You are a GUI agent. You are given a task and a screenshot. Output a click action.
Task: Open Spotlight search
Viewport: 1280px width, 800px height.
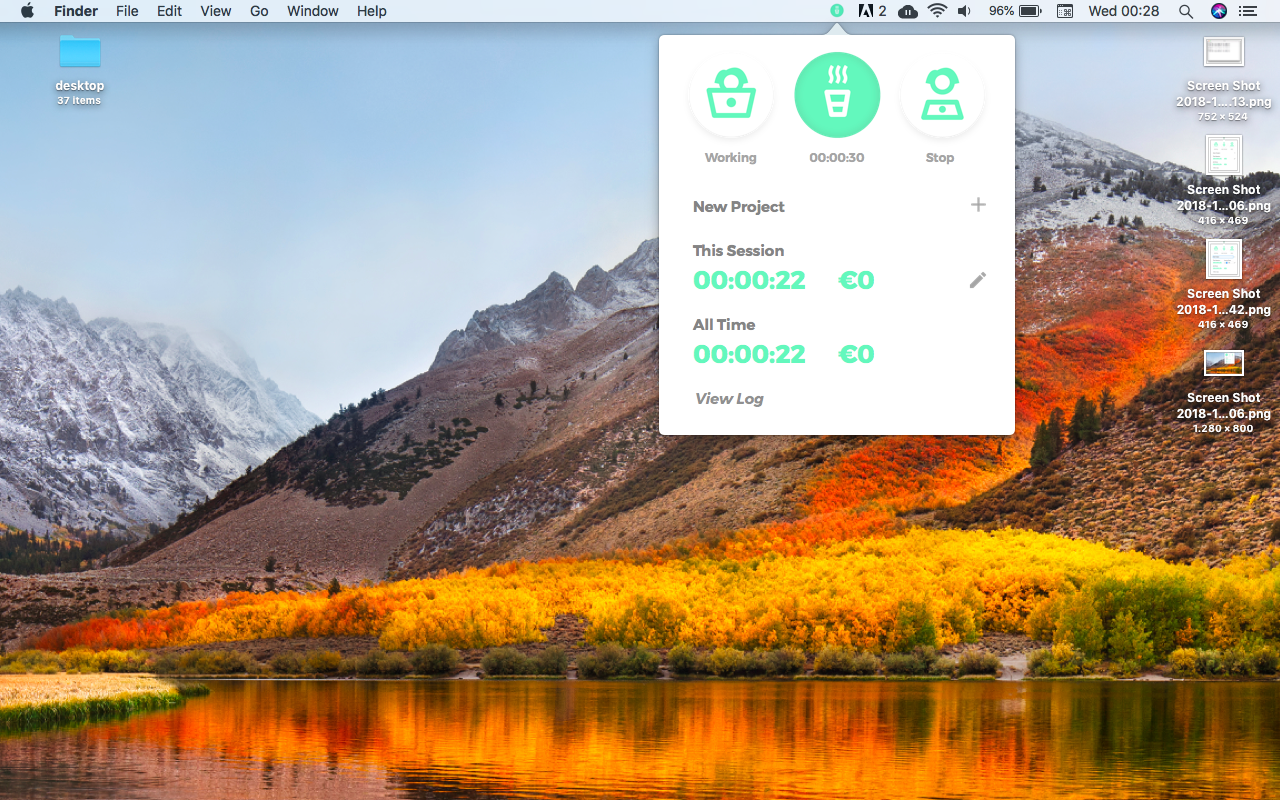pos(1186,11)
